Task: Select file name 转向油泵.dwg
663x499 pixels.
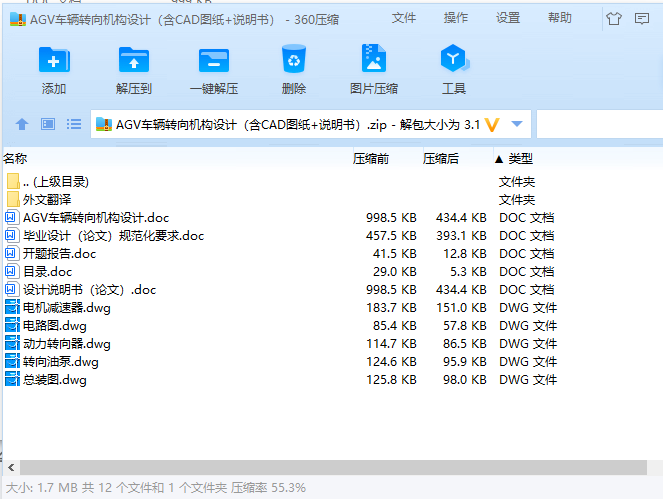Action: coord(60,362)
